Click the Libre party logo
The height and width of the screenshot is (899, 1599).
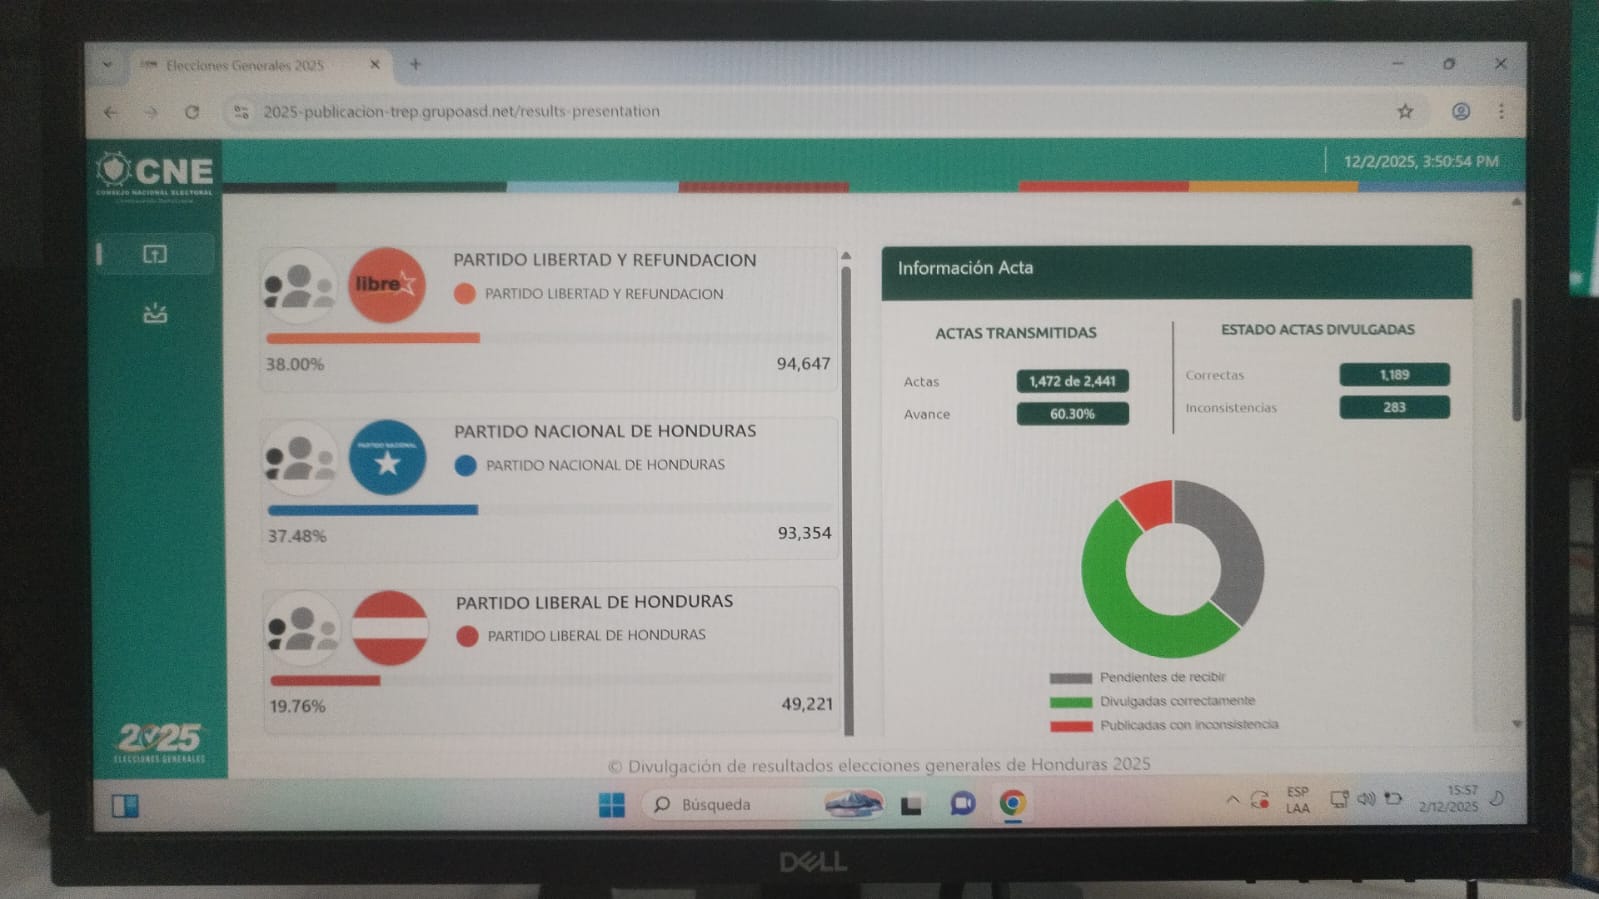[x=386, y=285]
